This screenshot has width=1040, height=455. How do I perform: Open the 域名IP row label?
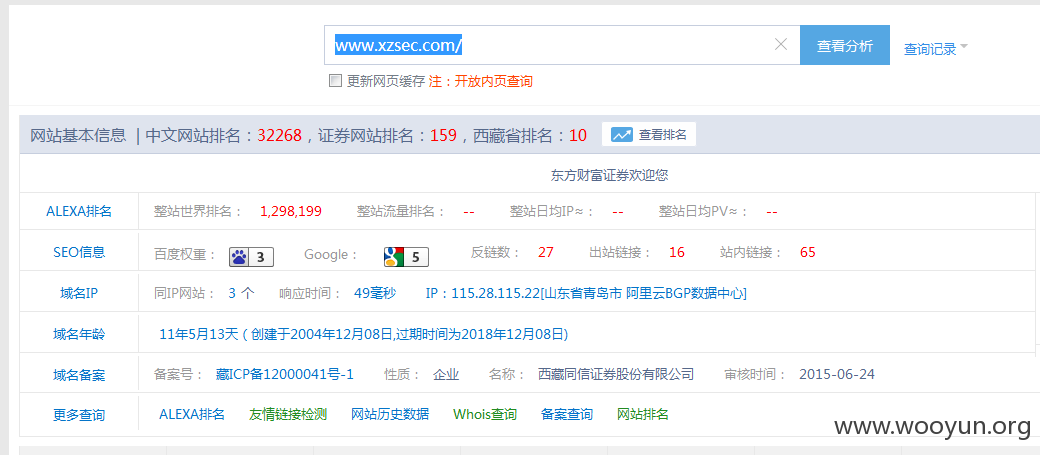[79, 293]
